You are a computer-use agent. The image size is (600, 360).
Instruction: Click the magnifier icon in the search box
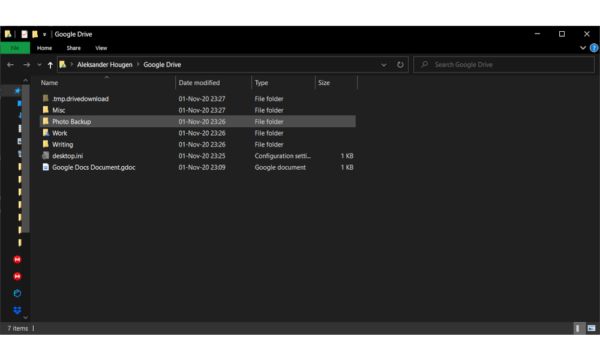tap(424, 64)
